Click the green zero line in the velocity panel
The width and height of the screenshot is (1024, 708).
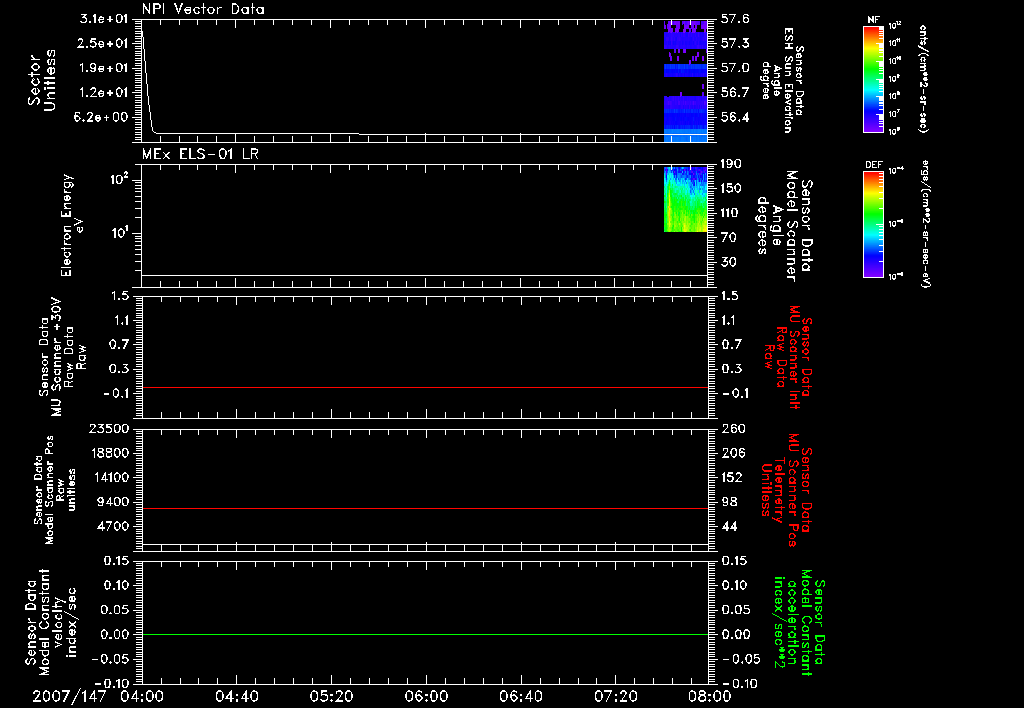[x=424, y=634]
